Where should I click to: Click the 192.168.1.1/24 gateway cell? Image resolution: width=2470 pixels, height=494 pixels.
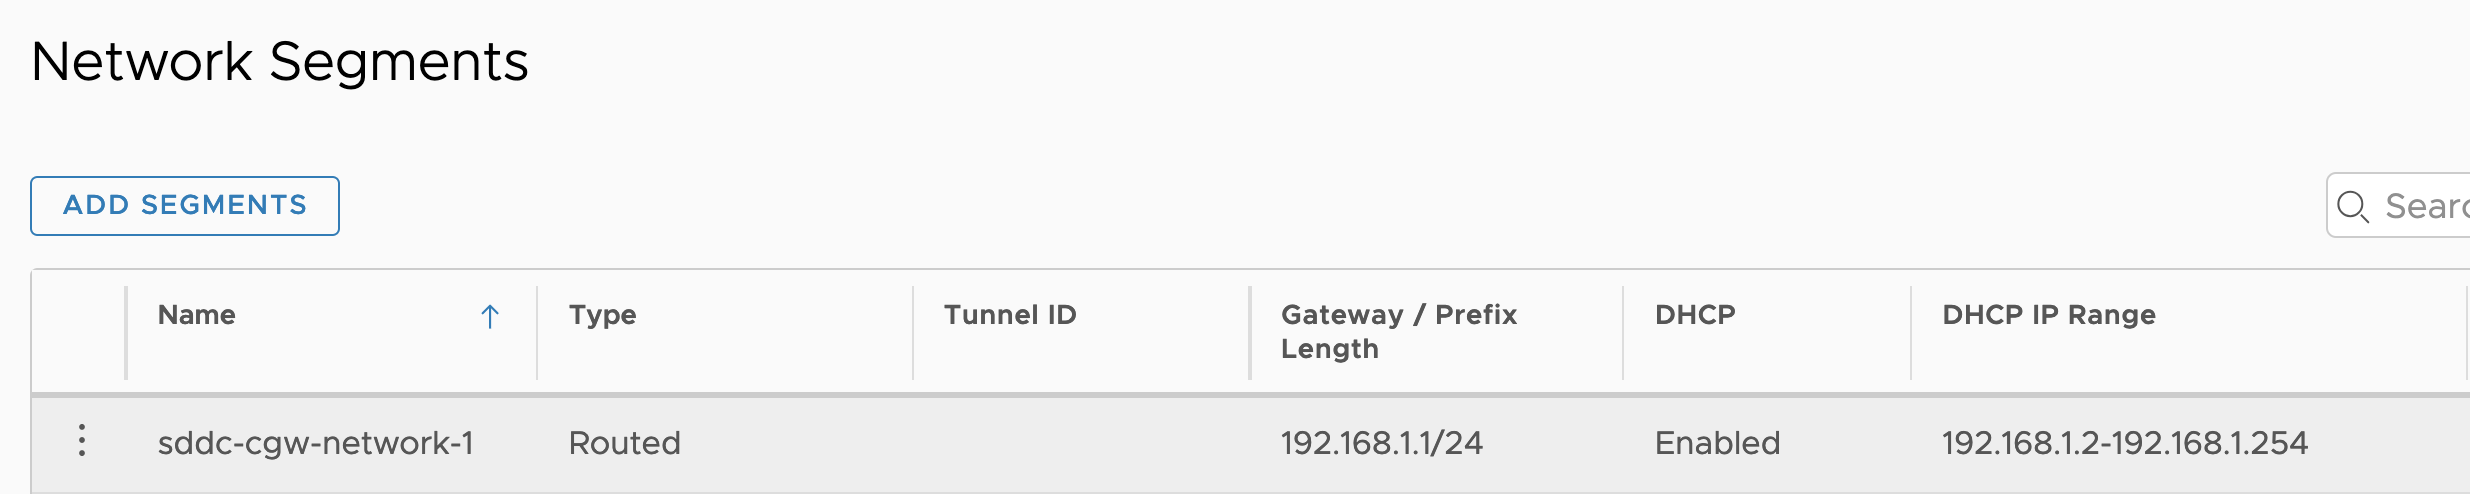pos(1381,443)
